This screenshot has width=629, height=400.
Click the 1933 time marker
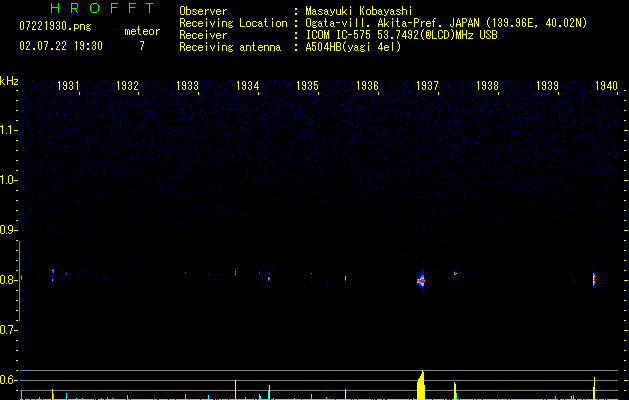pos(187,86)
